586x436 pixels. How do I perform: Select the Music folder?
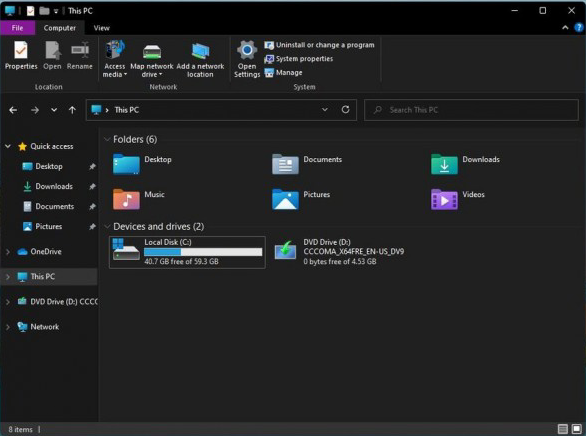pos(138,199)
